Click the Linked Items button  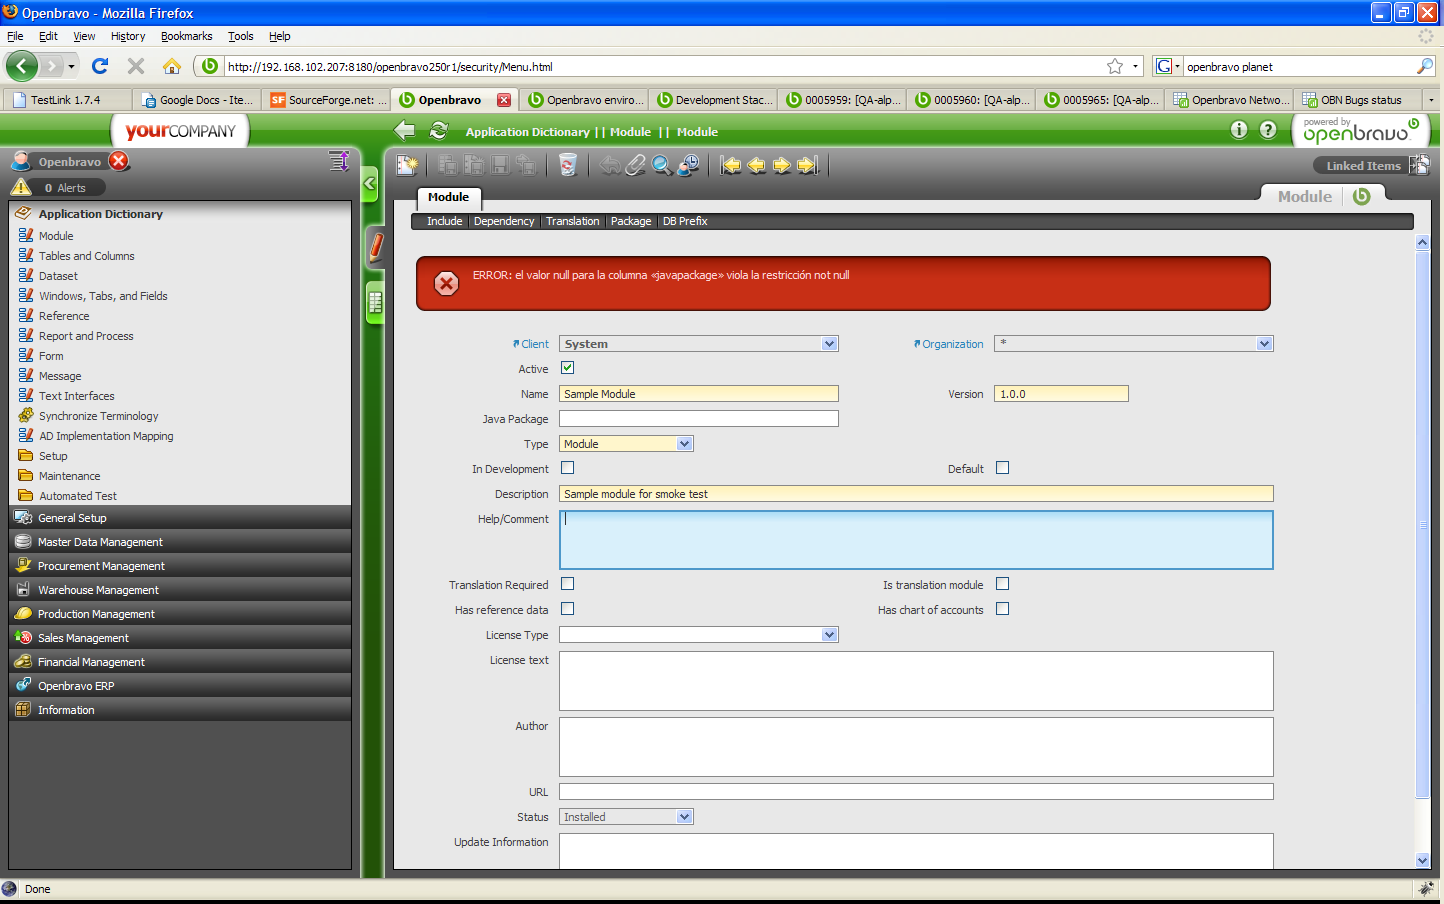point(1363,166)
